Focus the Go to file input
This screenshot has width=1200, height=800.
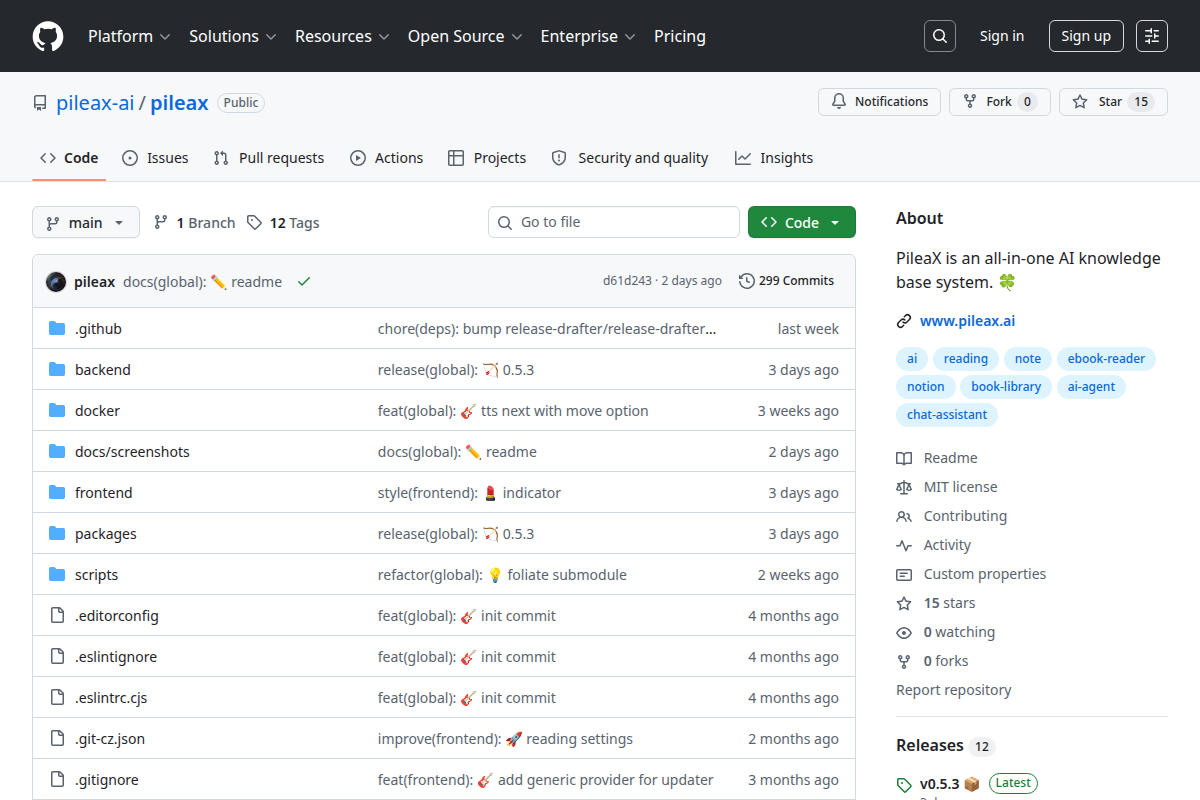pos(614,222)
